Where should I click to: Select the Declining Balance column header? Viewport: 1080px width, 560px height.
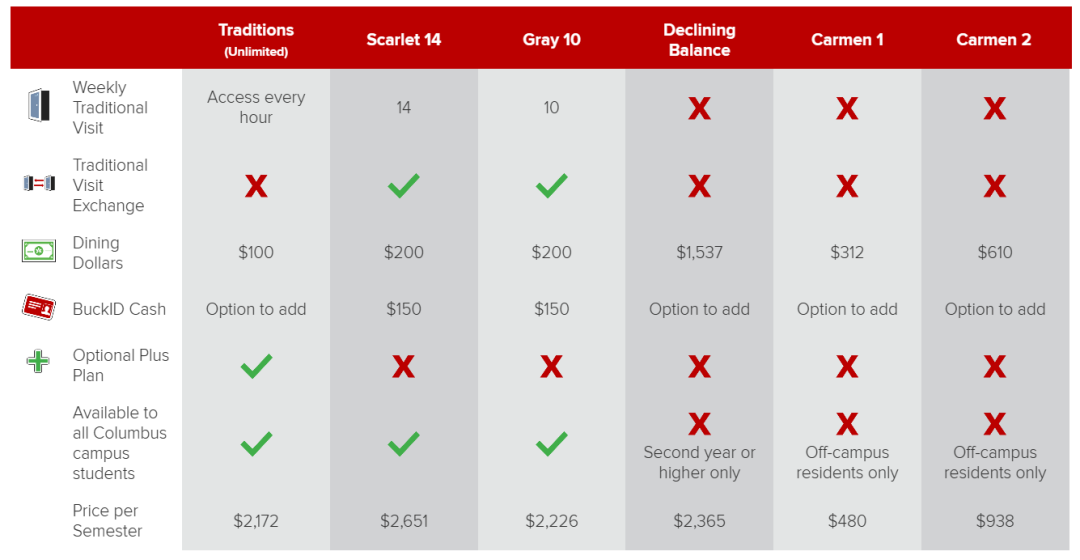[699, 39]
